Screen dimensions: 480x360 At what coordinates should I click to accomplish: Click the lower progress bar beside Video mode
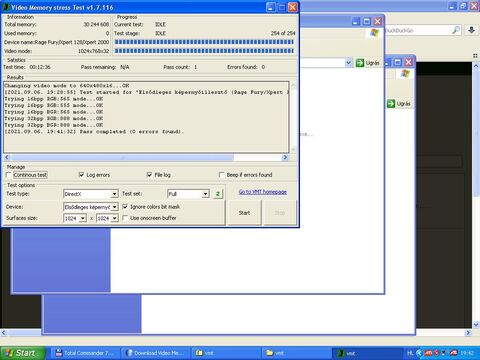pos(204,51)
